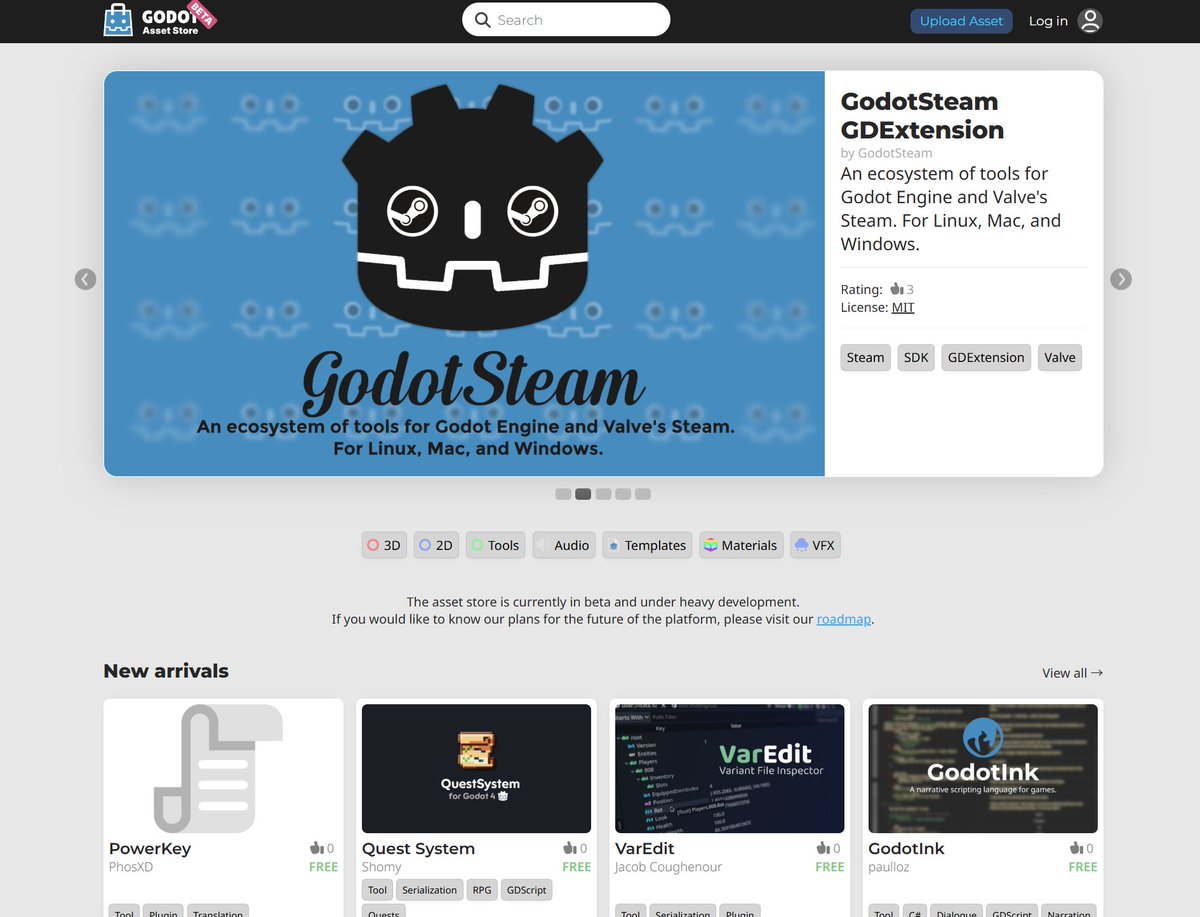Browse the Audio category
The width and height of the screenshot is (1200, 917).
click(x=564, y=545)
